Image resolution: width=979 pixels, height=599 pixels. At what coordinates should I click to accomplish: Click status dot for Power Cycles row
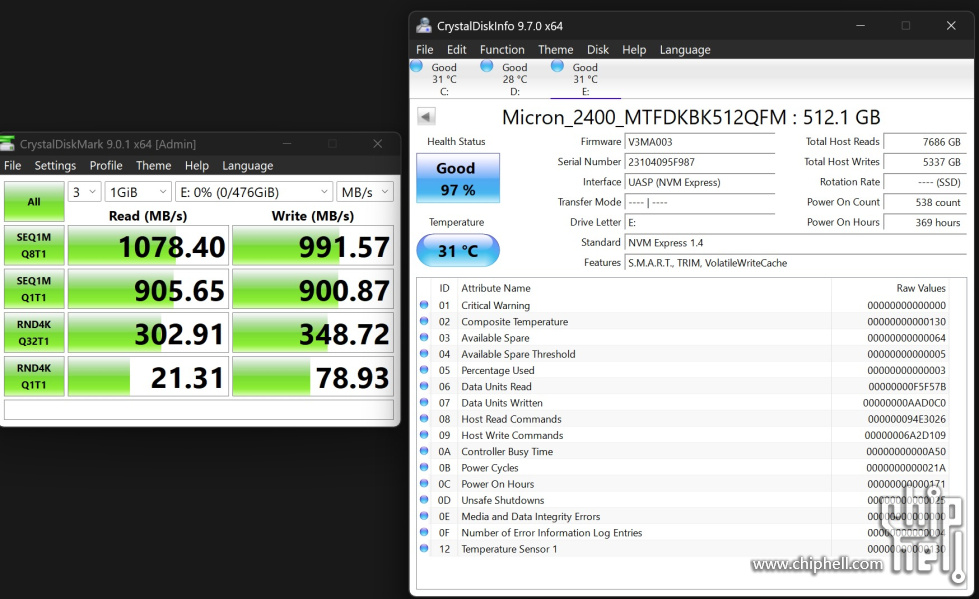click(x=424, y=467)
